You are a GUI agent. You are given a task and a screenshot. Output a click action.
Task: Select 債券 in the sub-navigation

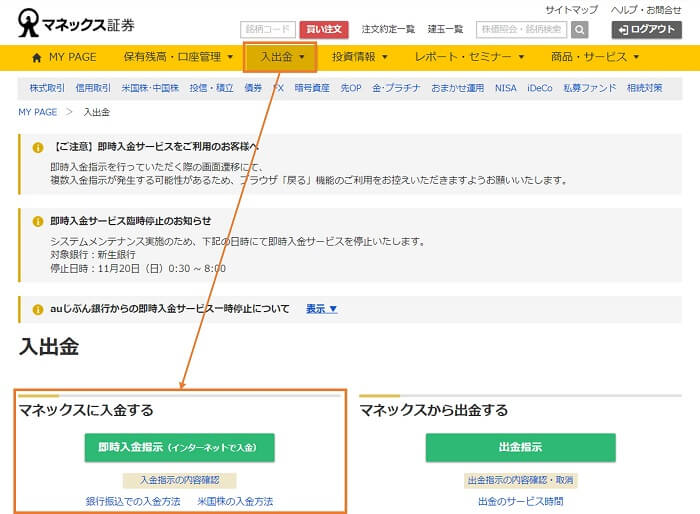point(253,88)
